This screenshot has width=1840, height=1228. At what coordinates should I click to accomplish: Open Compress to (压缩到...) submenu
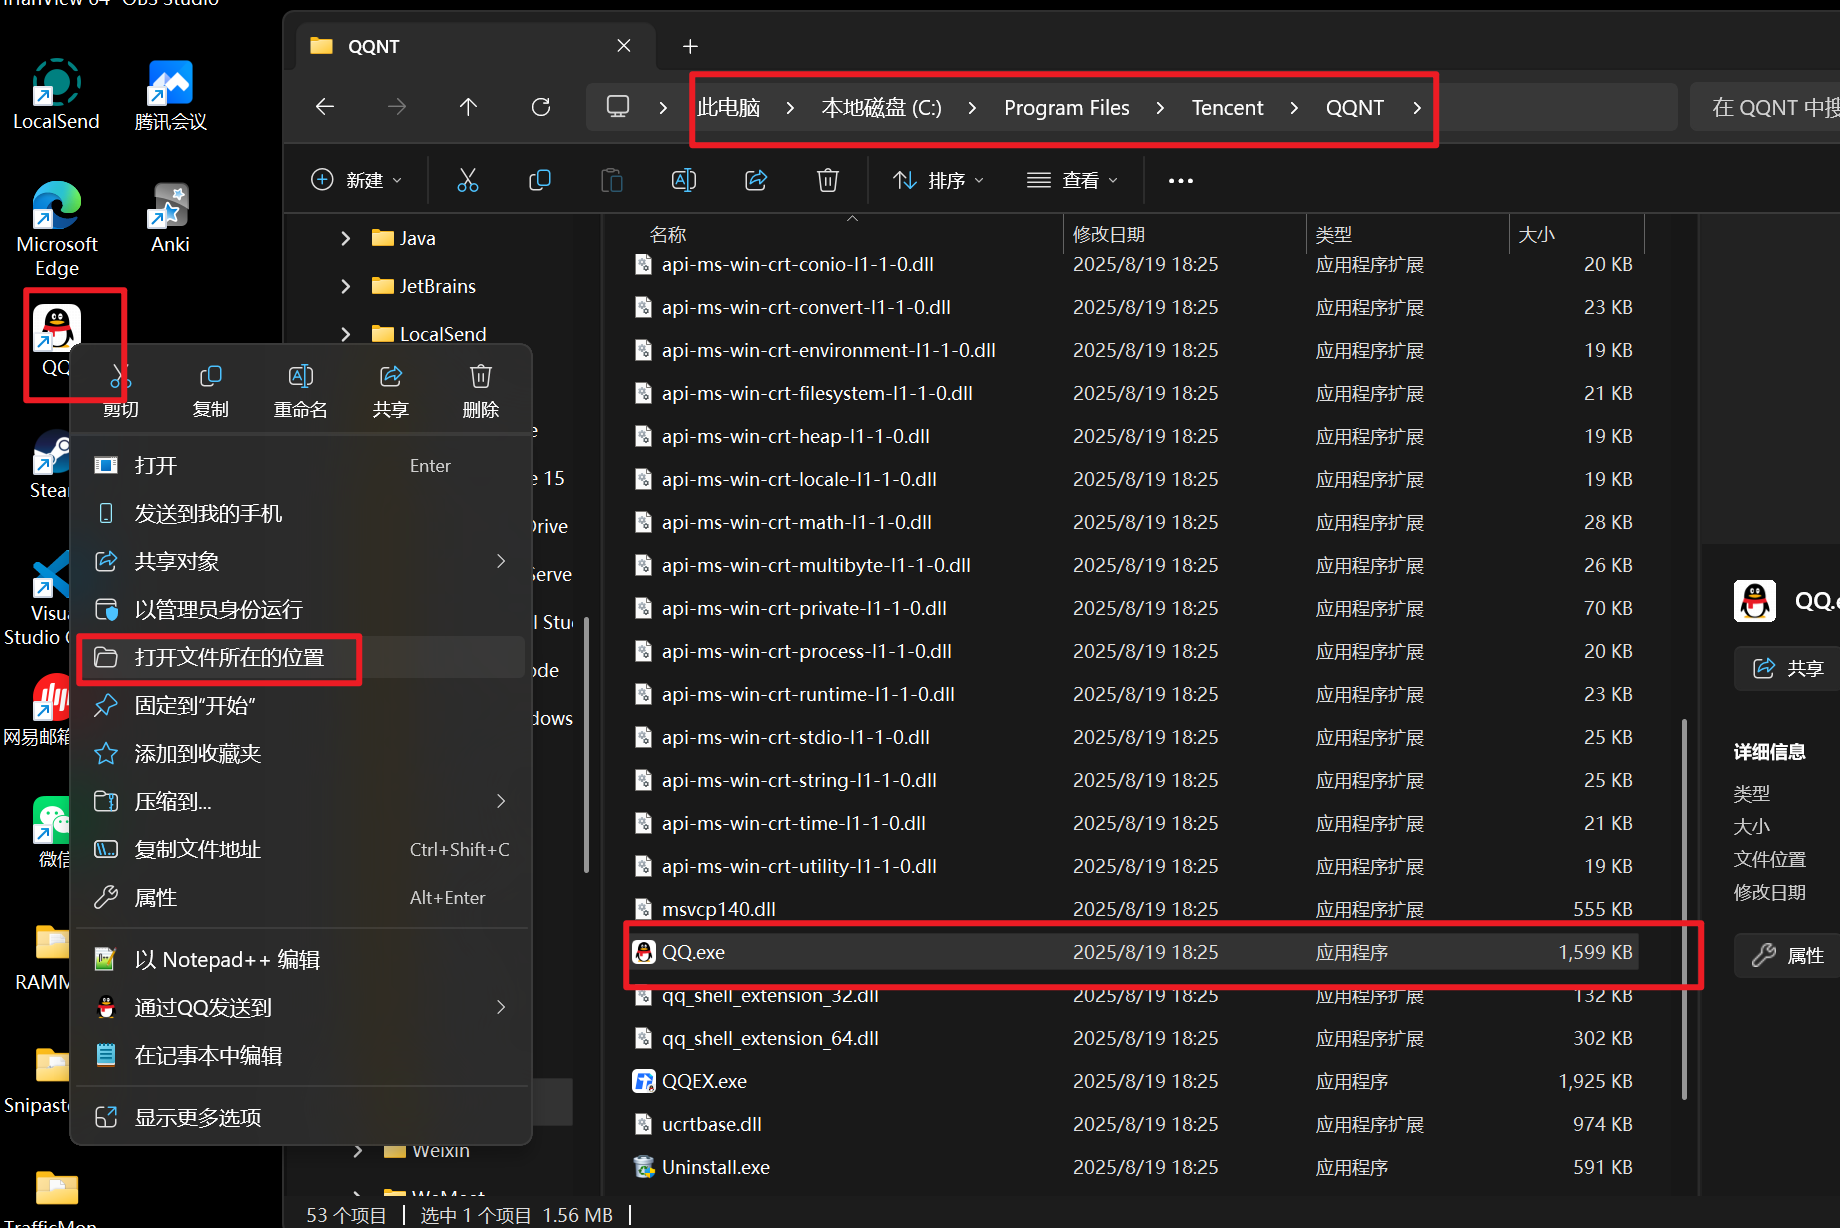301,802
